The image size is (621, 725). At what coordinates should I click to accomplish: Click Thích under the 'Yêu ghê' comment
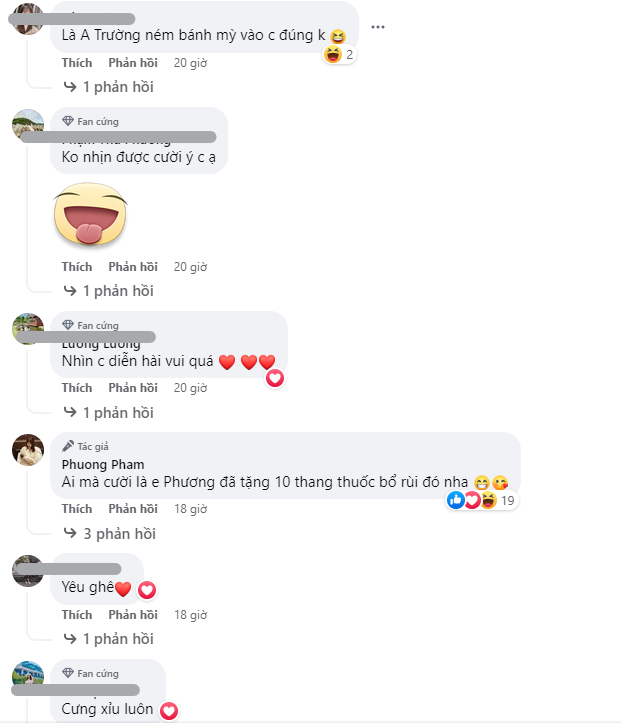click(77, 614)
